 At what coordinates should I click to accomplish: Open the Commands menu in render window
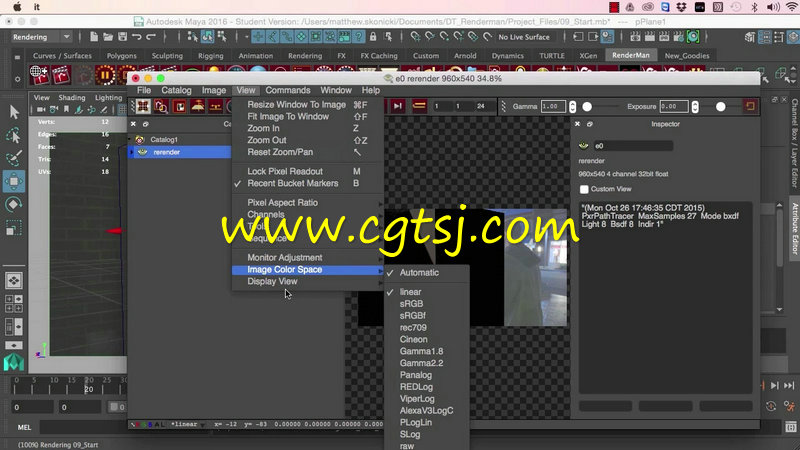pyautogui.click(x=288, y=90)
